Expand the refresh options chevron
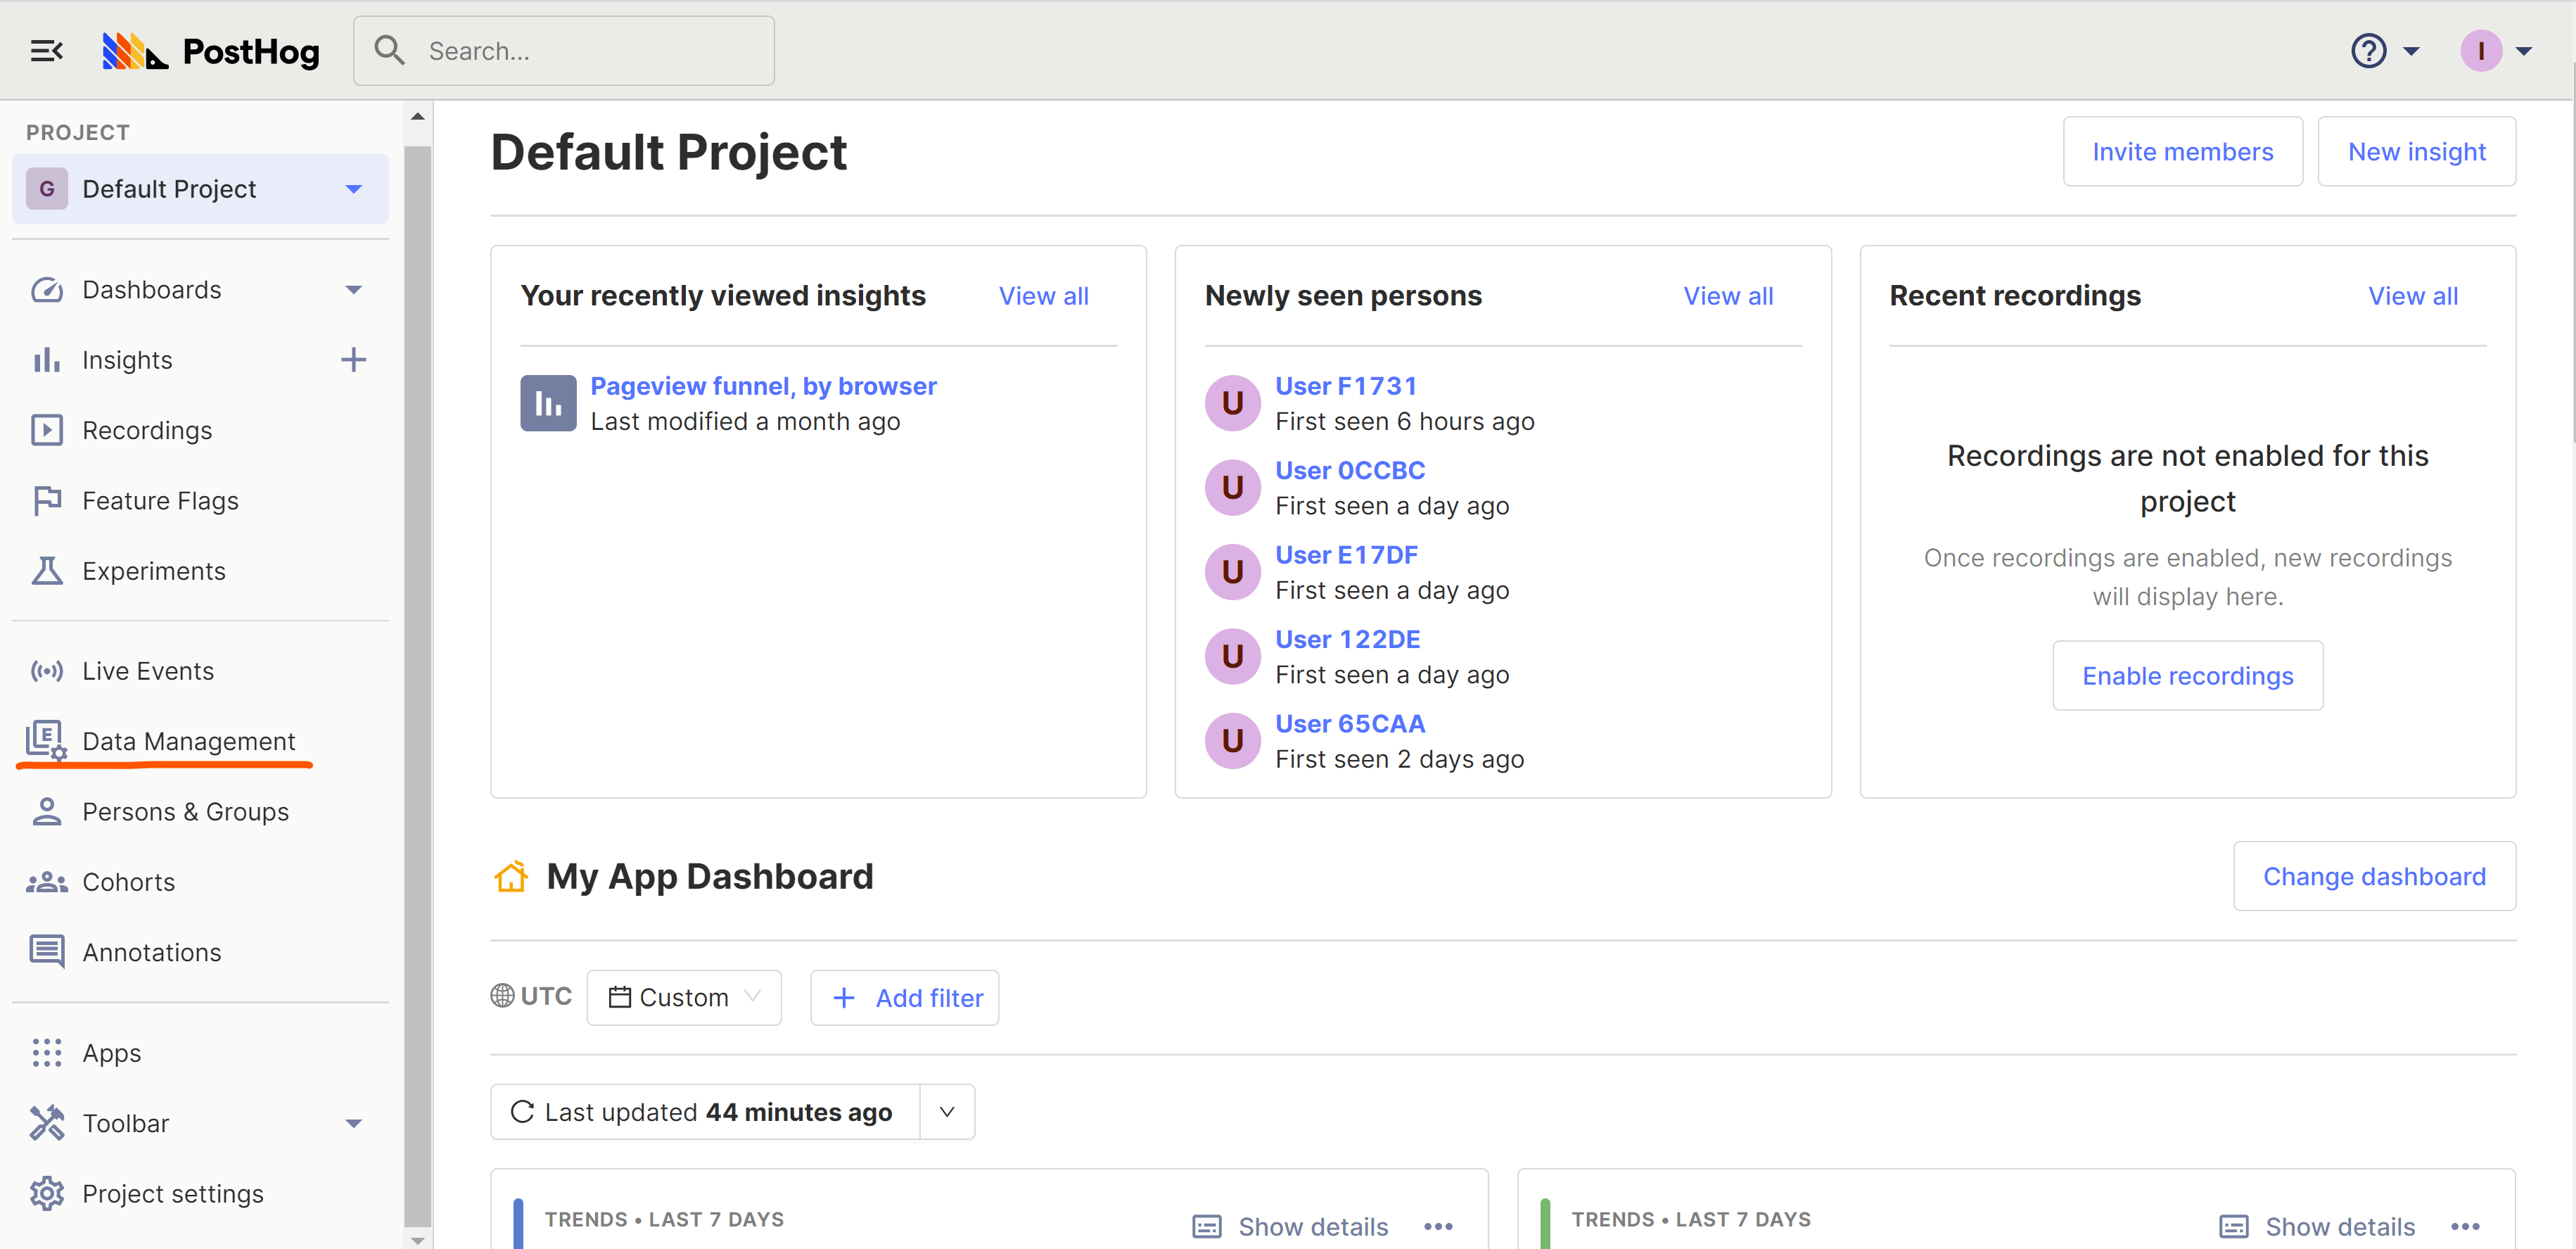2576x1249 pixels. 947,1112
